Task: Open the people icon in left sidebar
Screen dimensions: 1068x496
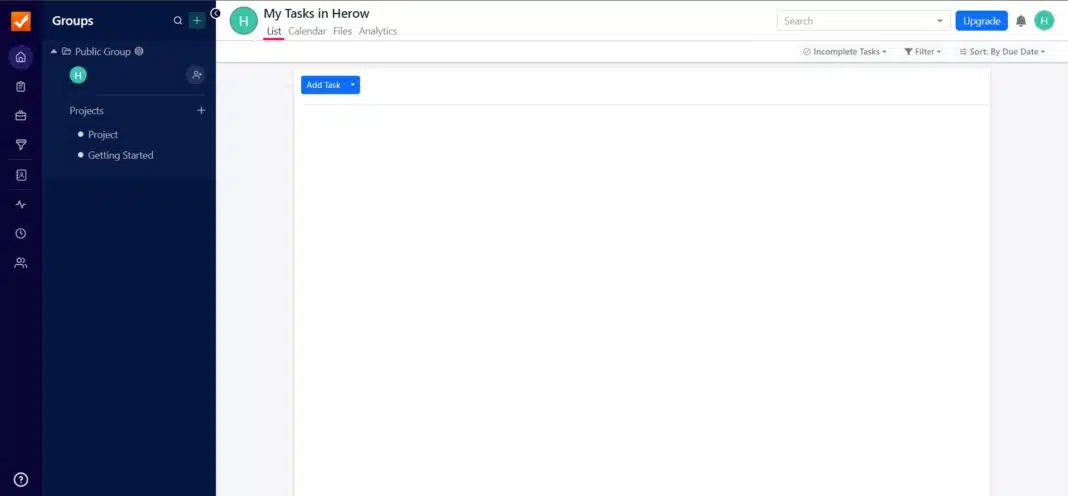Action: point(21,263)
